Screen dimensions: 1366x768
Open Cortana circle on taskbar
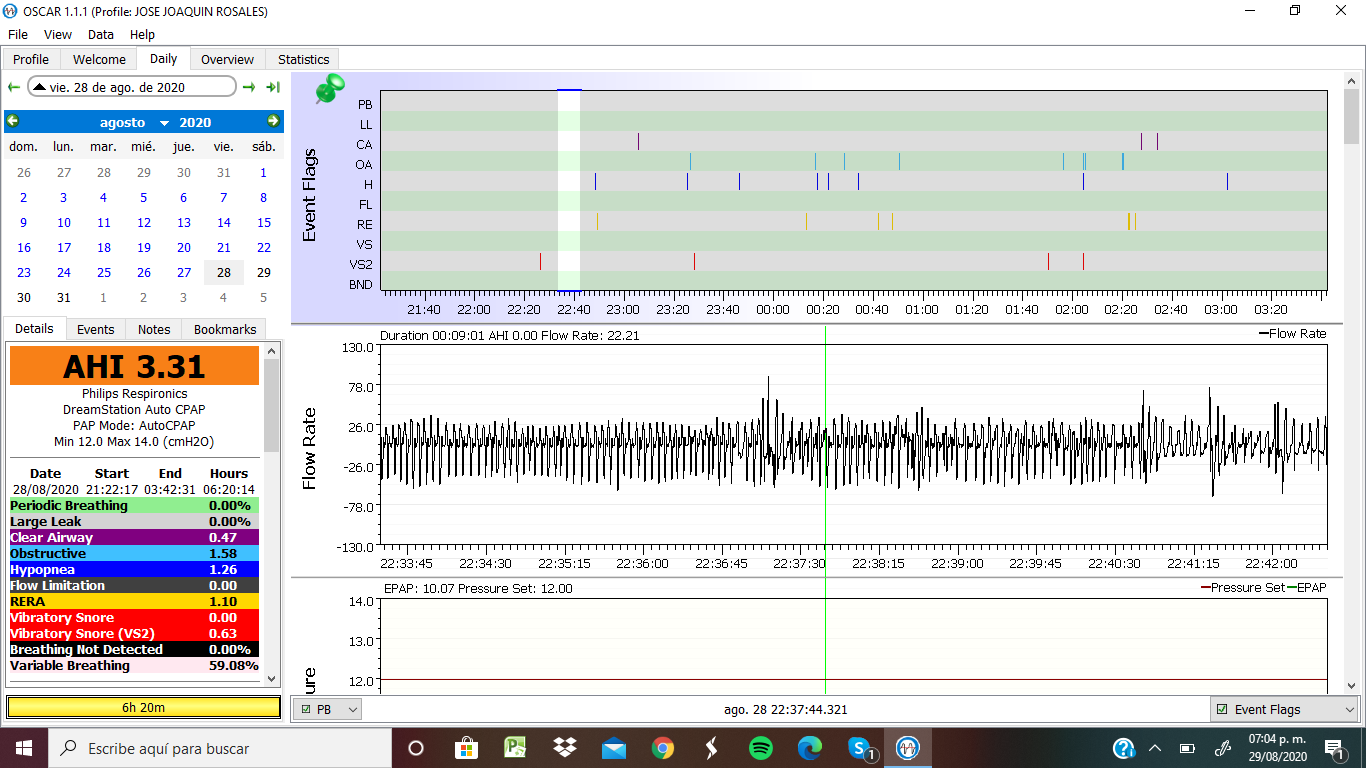416,748
